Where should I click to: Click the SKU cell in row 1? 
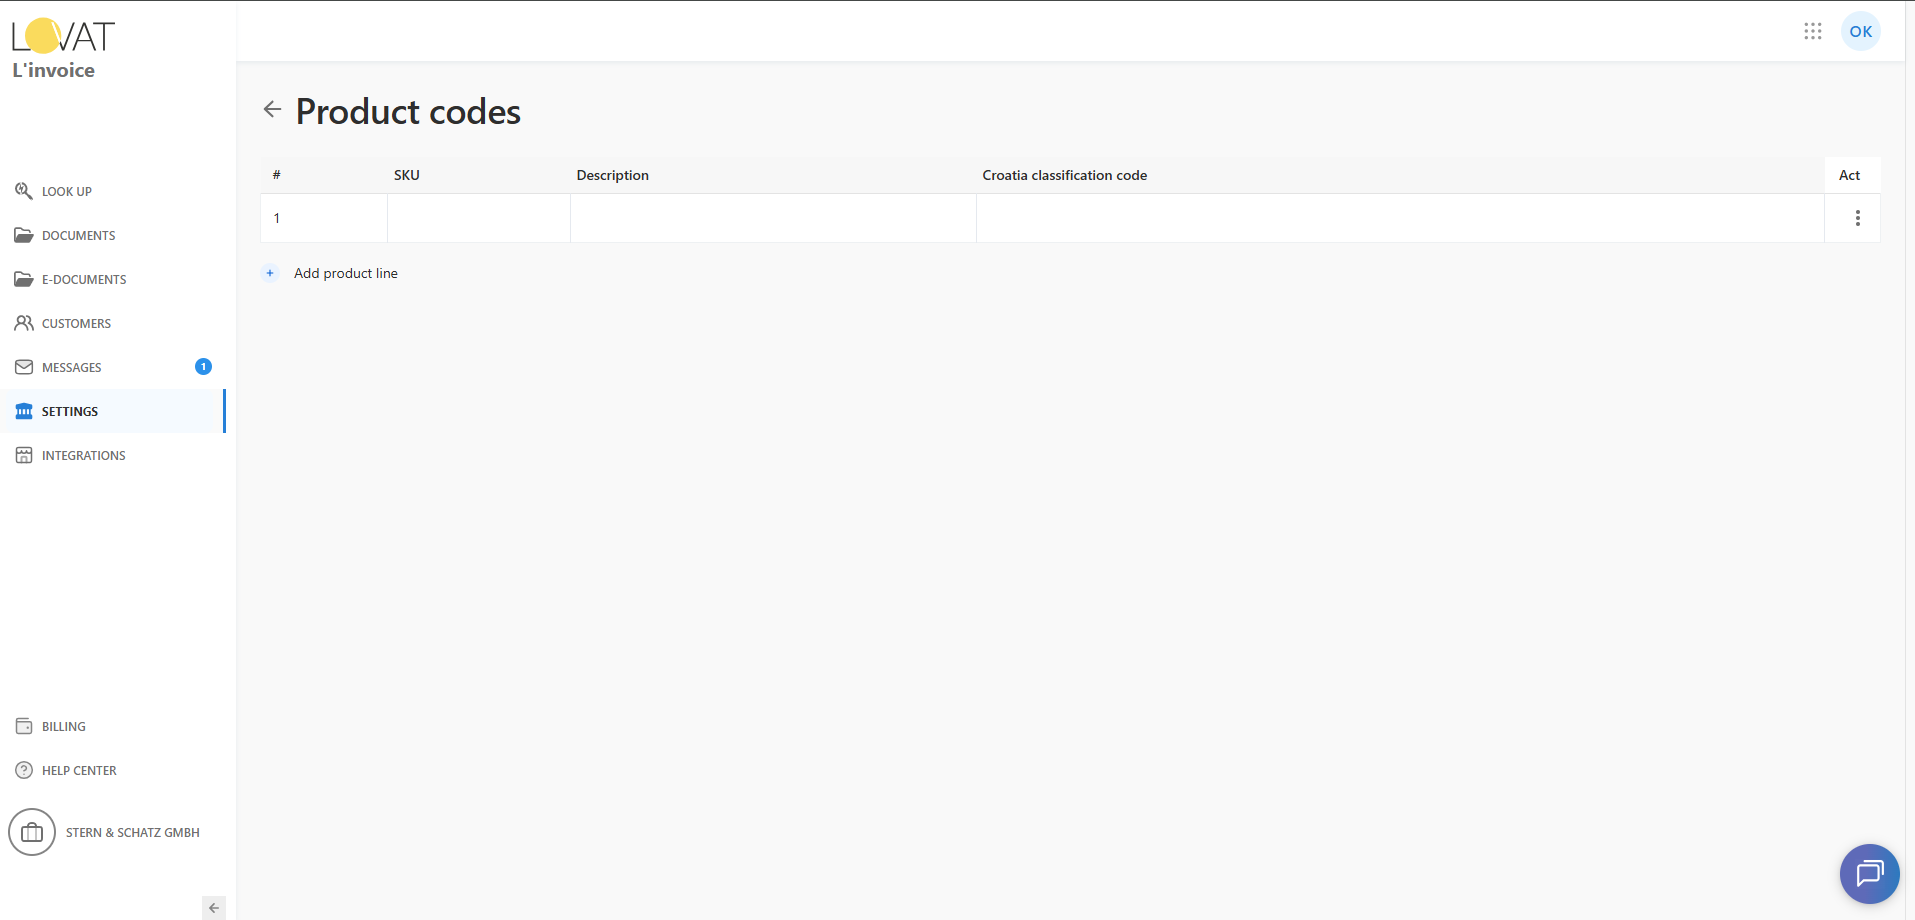tap(478, 218)
